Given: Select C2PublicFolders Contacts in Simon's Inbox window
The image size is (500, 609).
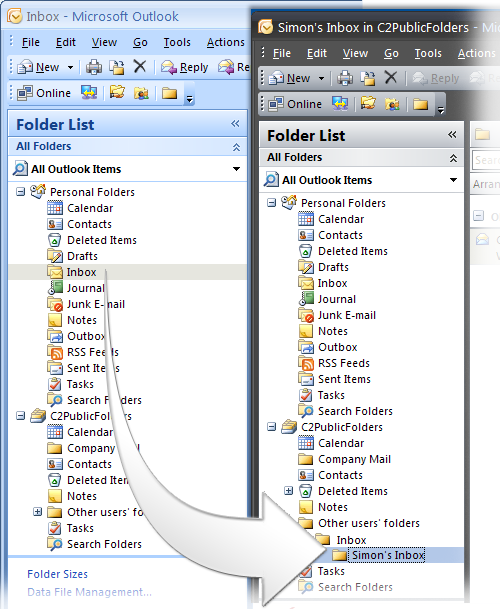Looking at the screenshot, I should tap(330, 475).
